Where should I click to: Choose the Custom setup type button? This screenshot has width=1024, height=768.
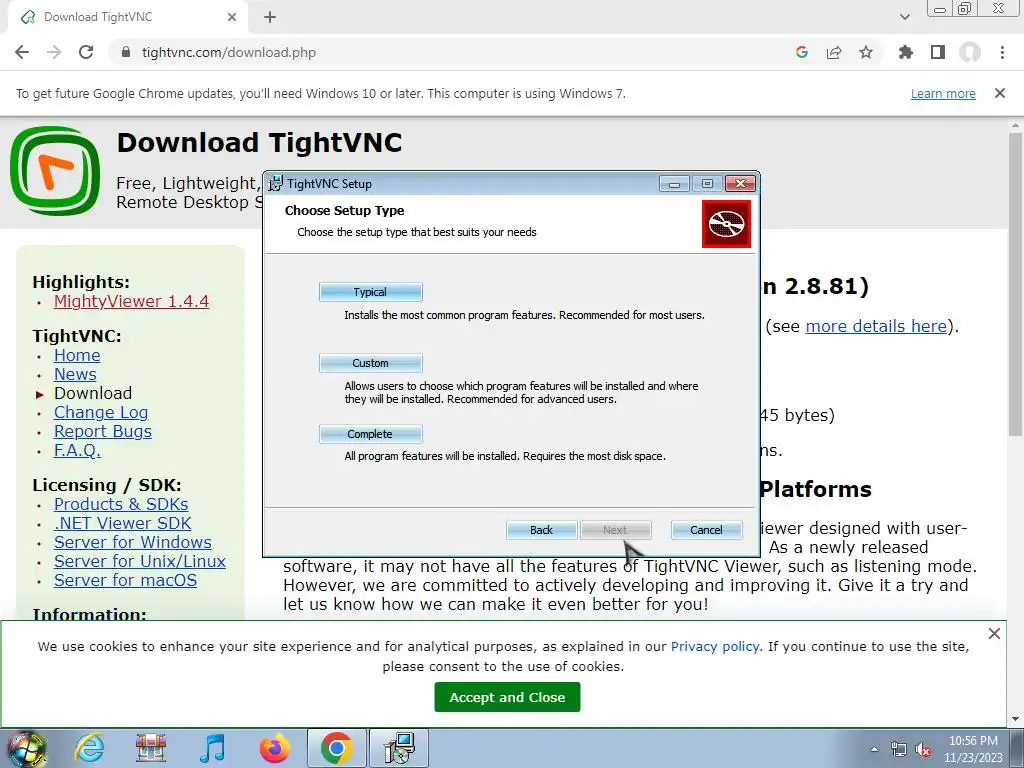[x=370, y=363]
